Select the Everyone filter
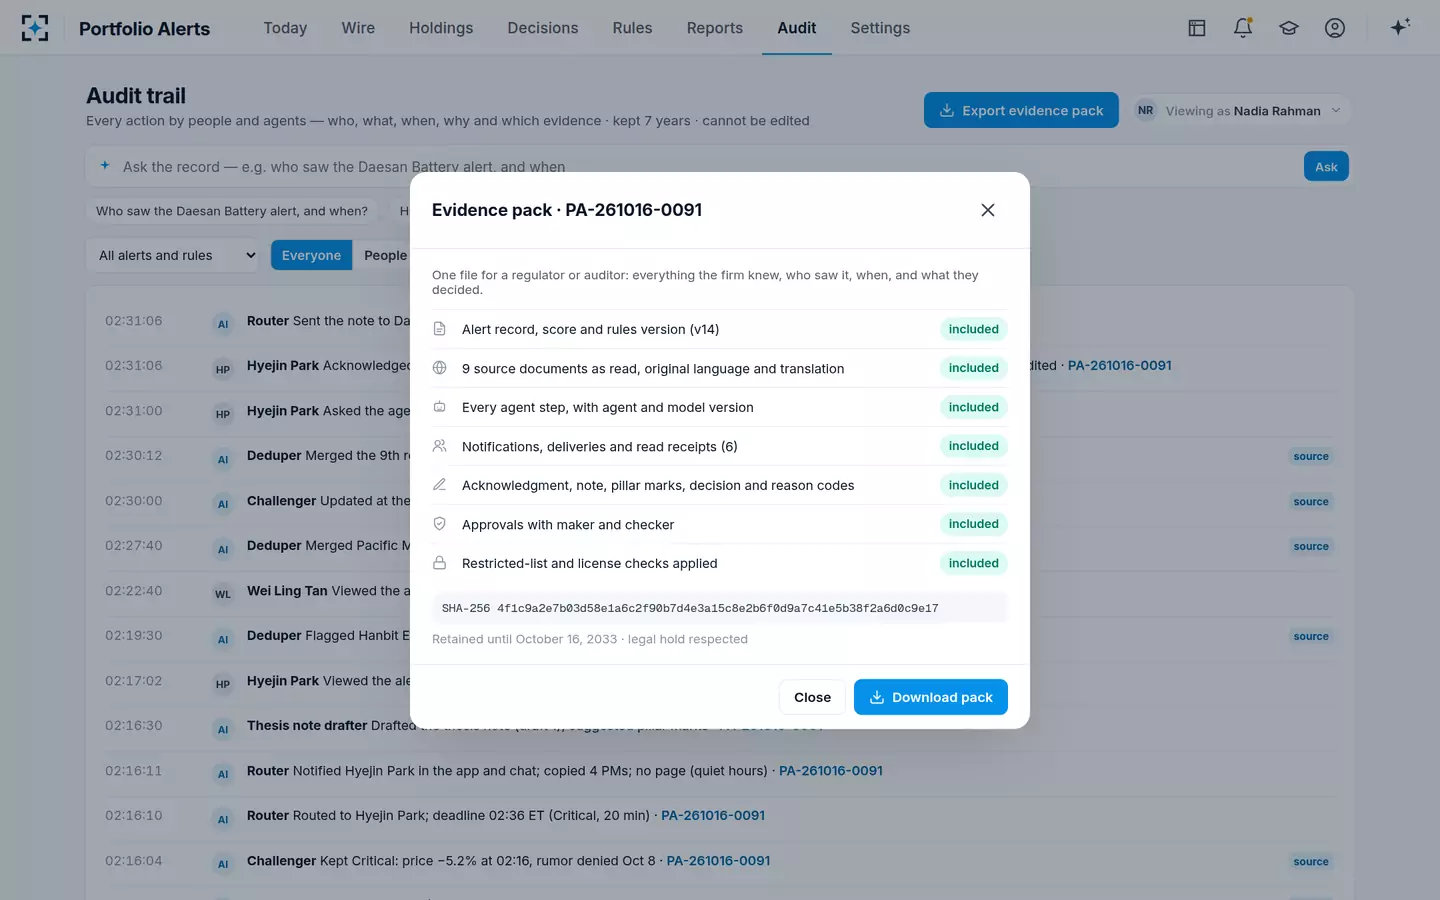This screenshot has height=900, width=1440. [x=311, y=255]
